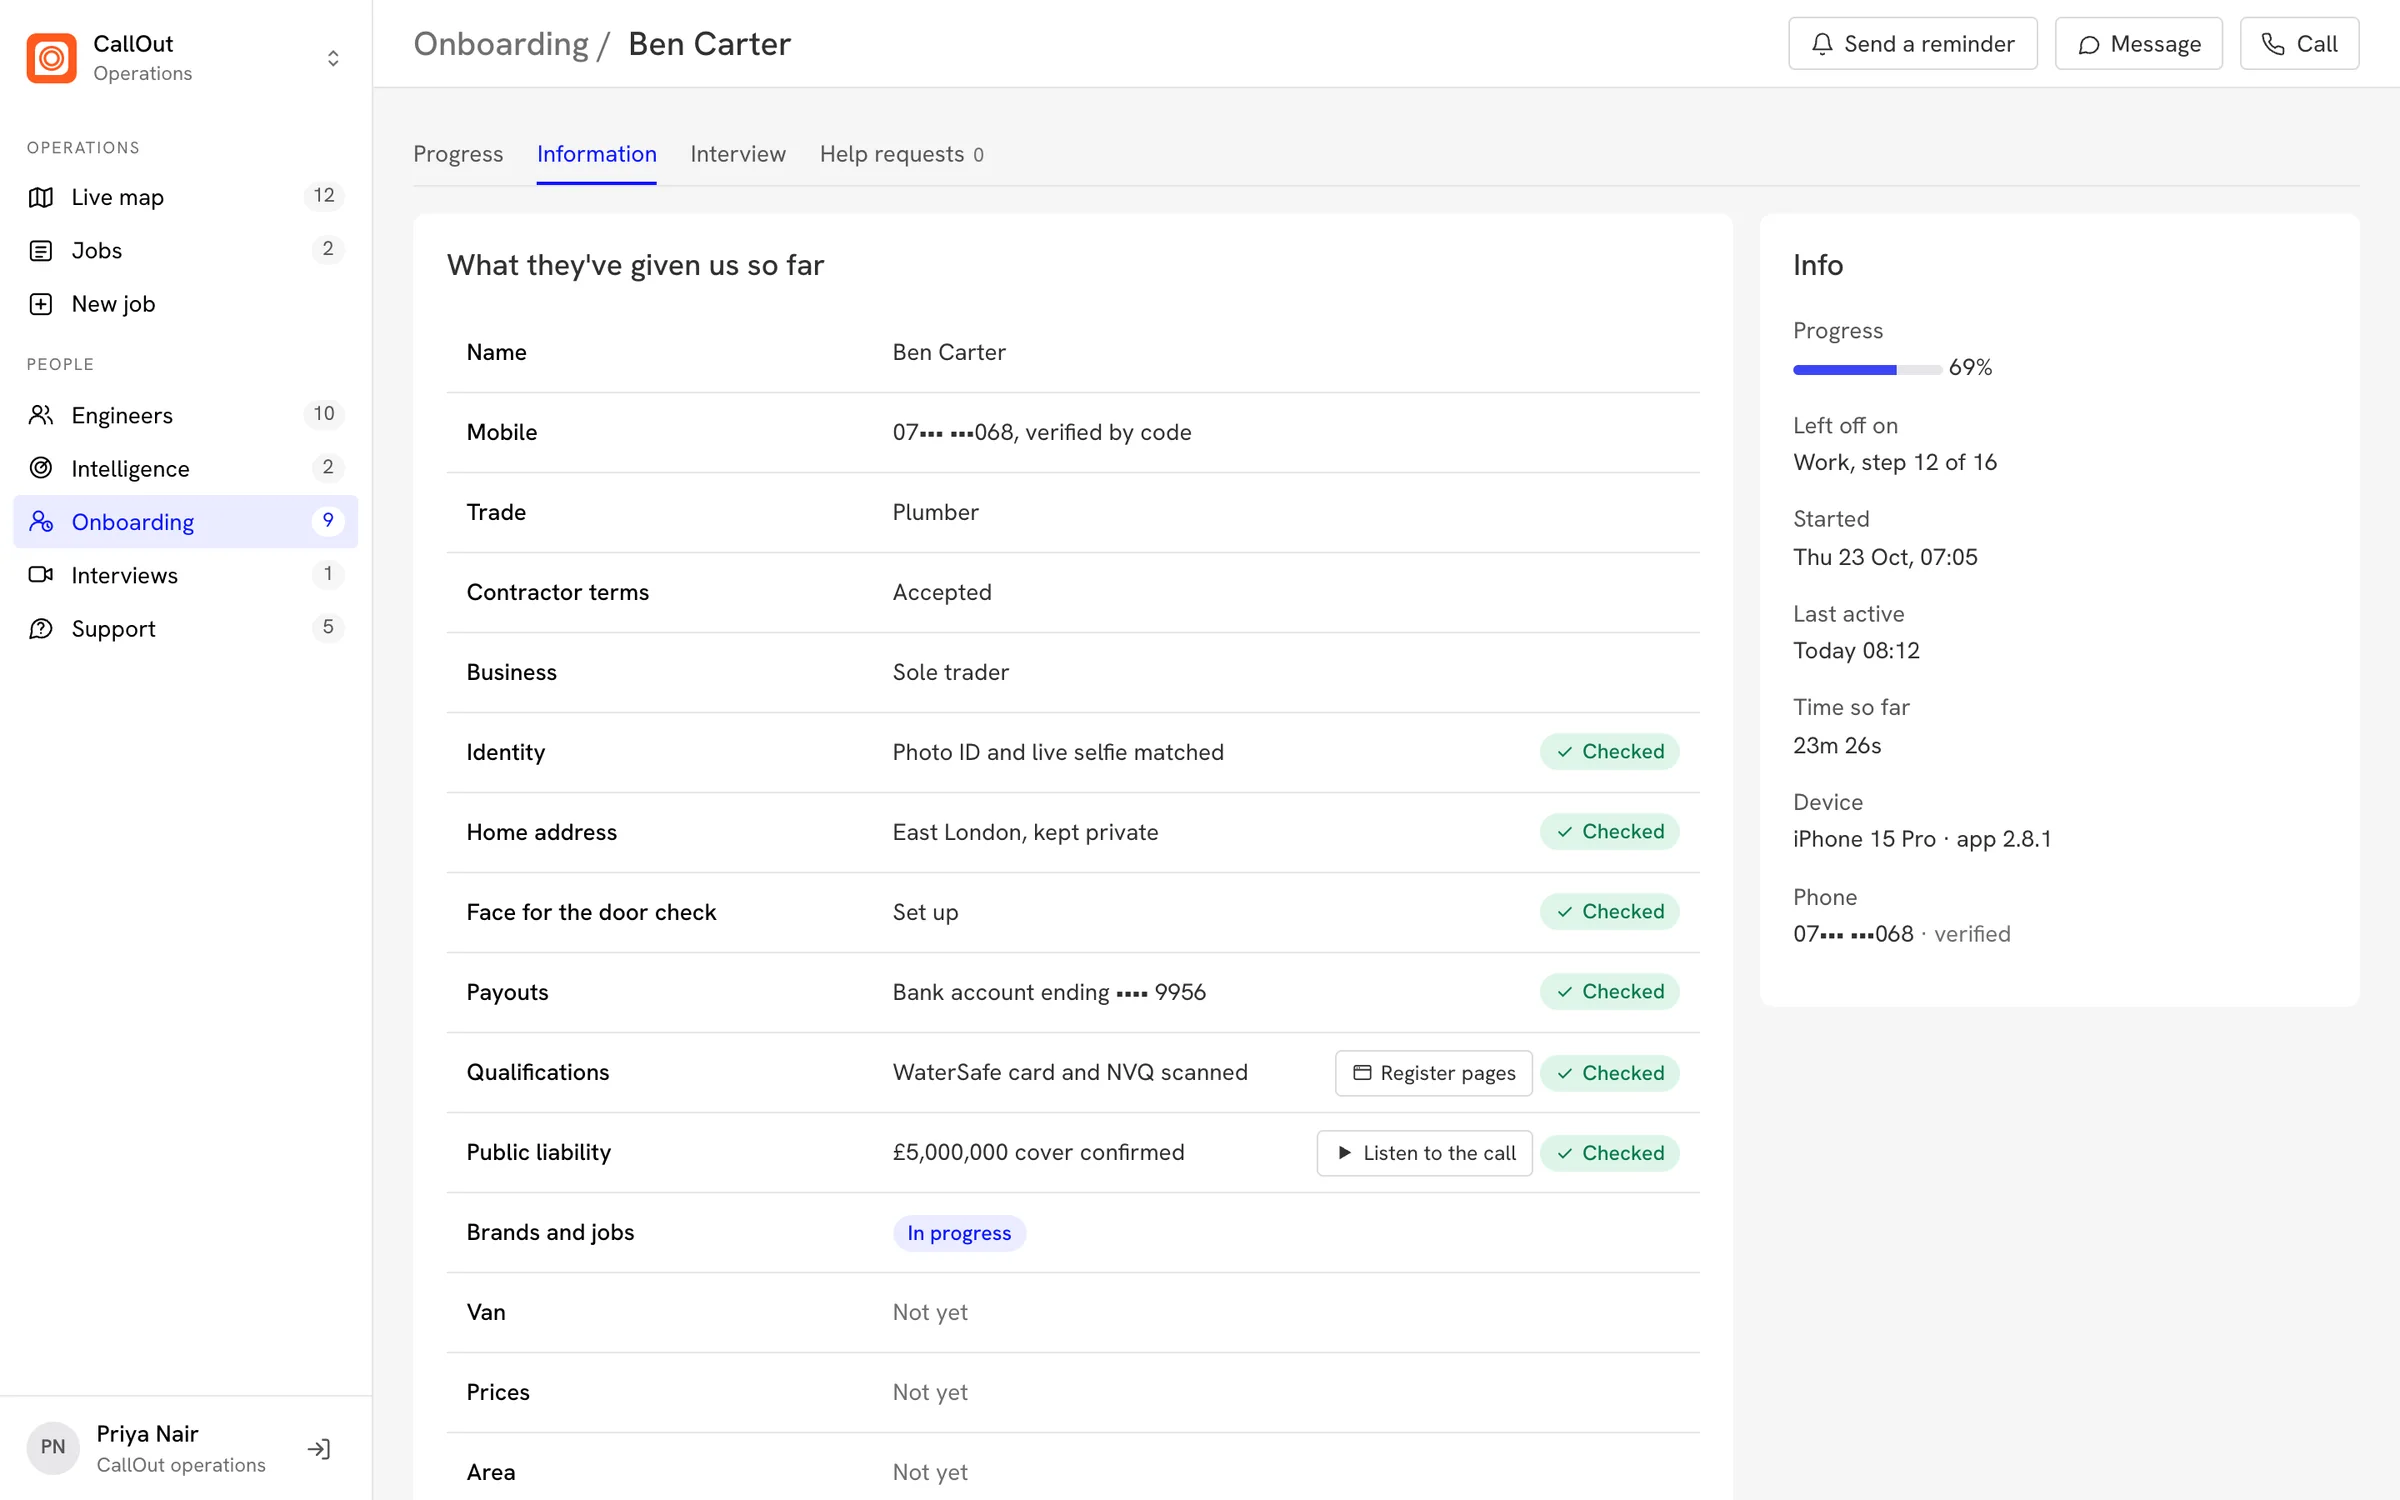Click Checked badge on Qualifications row
This screenshot has width=2400, height=1500.
1609,1073
